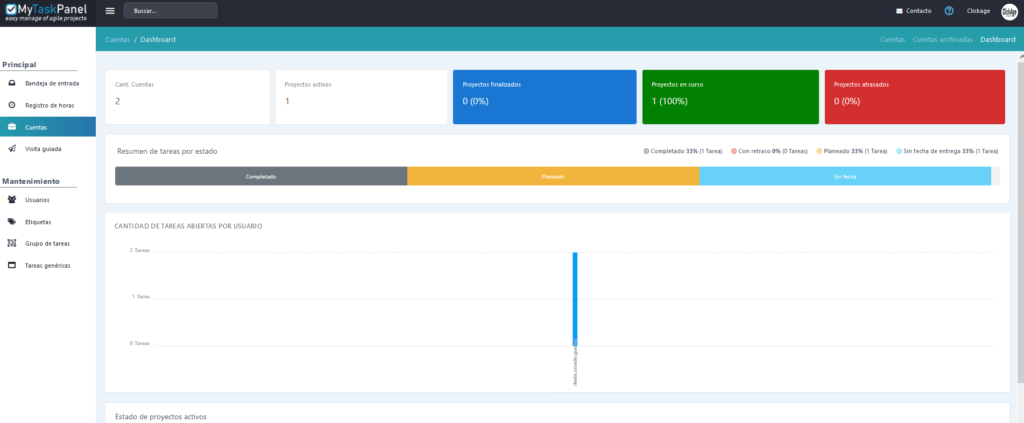Click the Mantenimiento section heading

click(x=31, y=181)
